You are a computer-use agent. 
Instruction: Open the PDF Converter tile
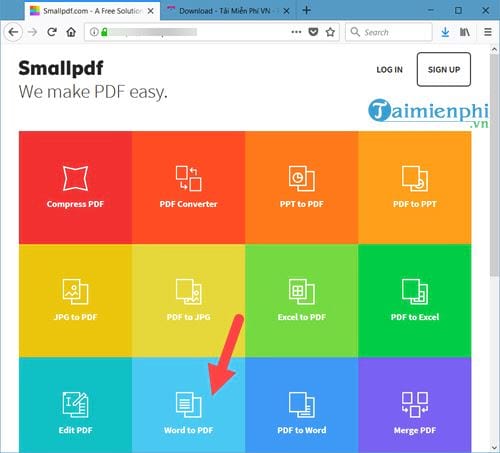click(188, 187)
